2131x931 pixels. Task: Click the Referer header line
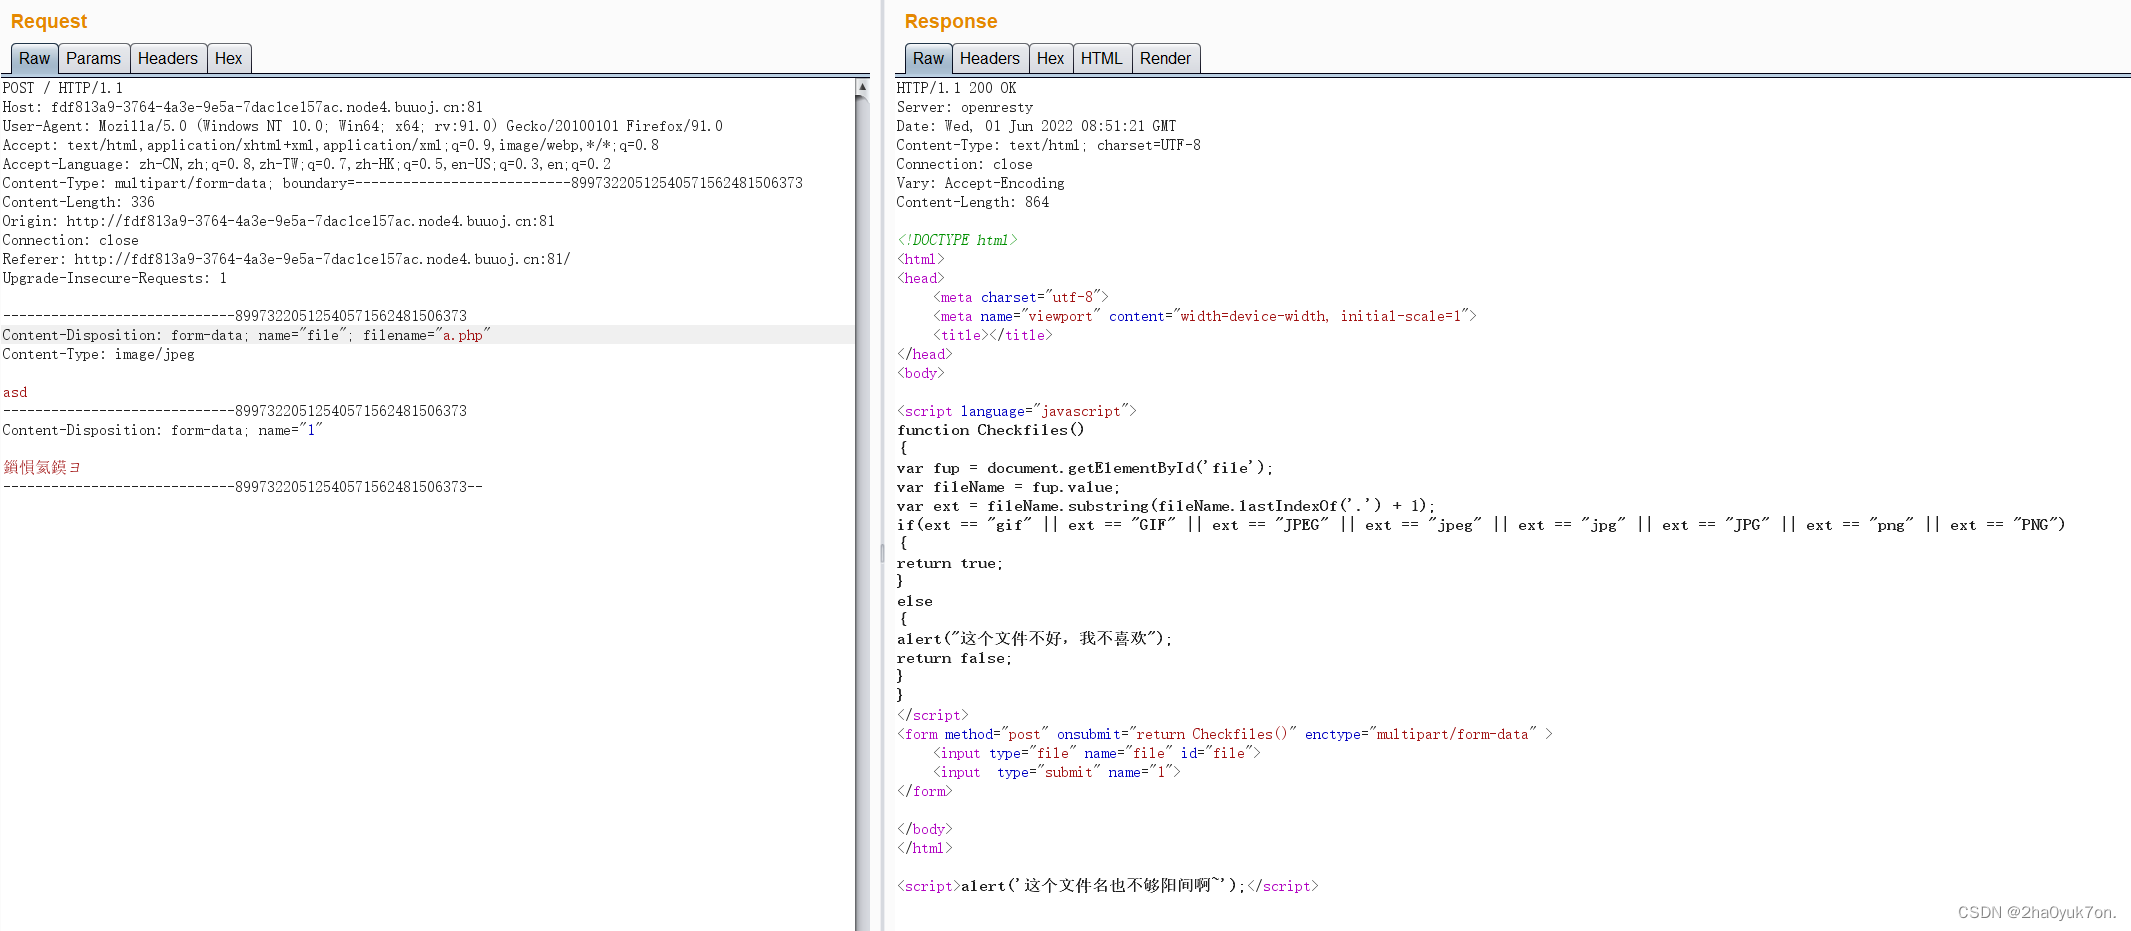pyautogui.click(x=286, y=259)
